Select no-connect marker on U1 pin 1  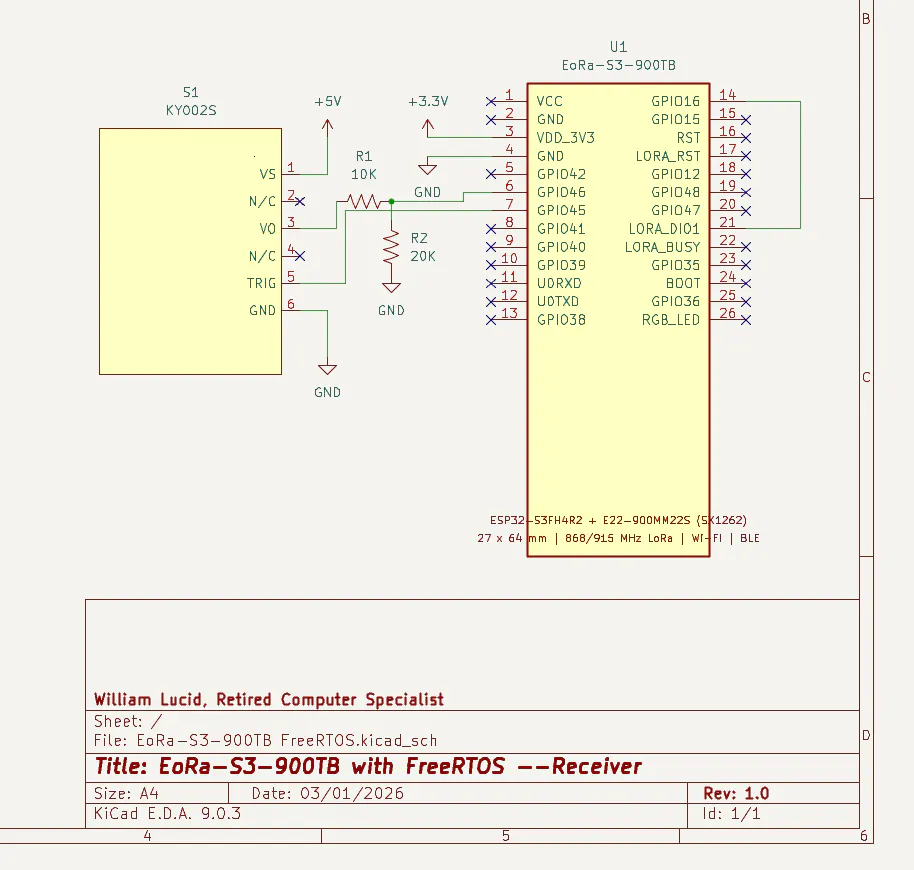point(491,101)
